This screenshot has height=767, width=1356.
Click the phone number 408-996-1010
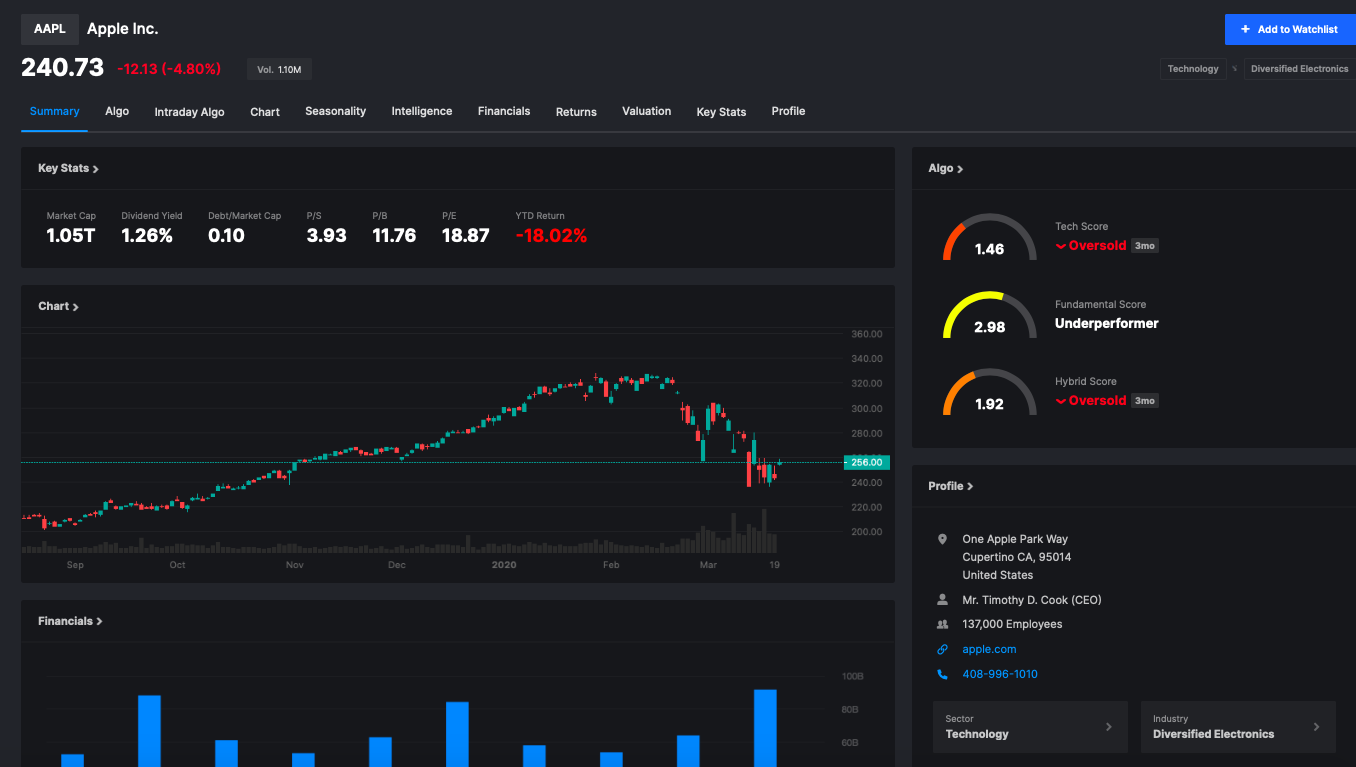pyautogui.click(x=1000, y=674)
